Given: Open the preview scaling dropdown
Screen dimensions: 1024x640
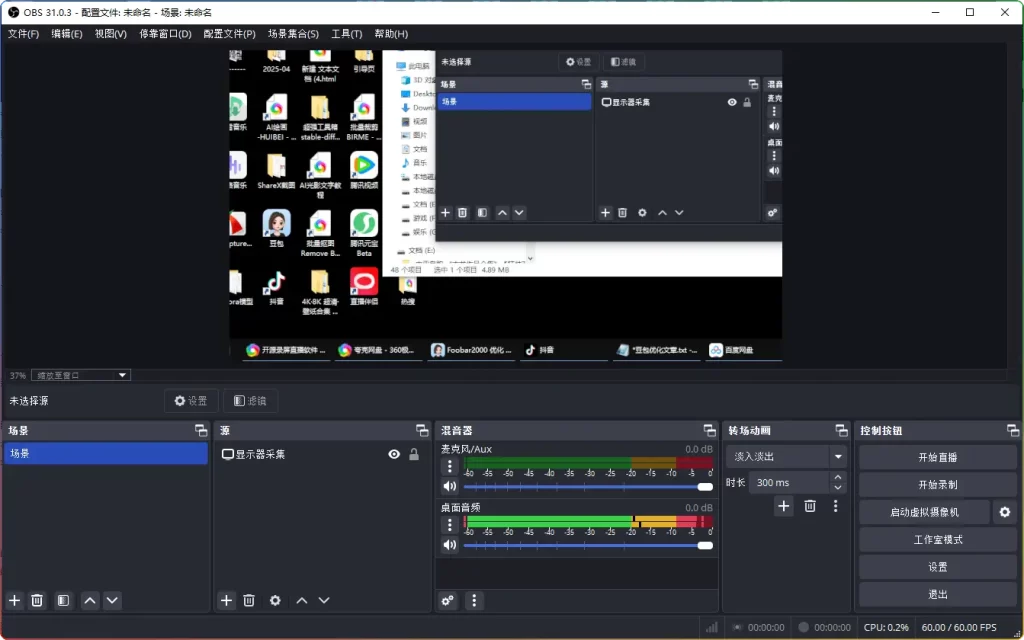Looking at the screenshot, I should [82, 375].
